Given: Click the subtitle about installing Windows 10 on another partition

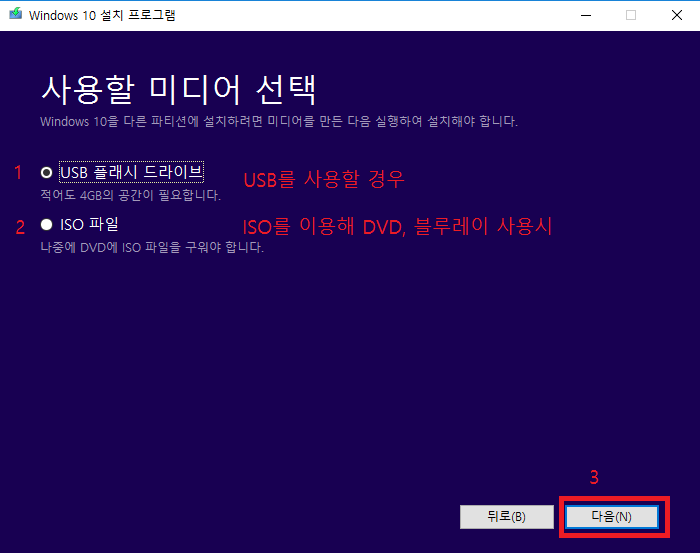Looking at the screenshot, I should pos(279,121).
